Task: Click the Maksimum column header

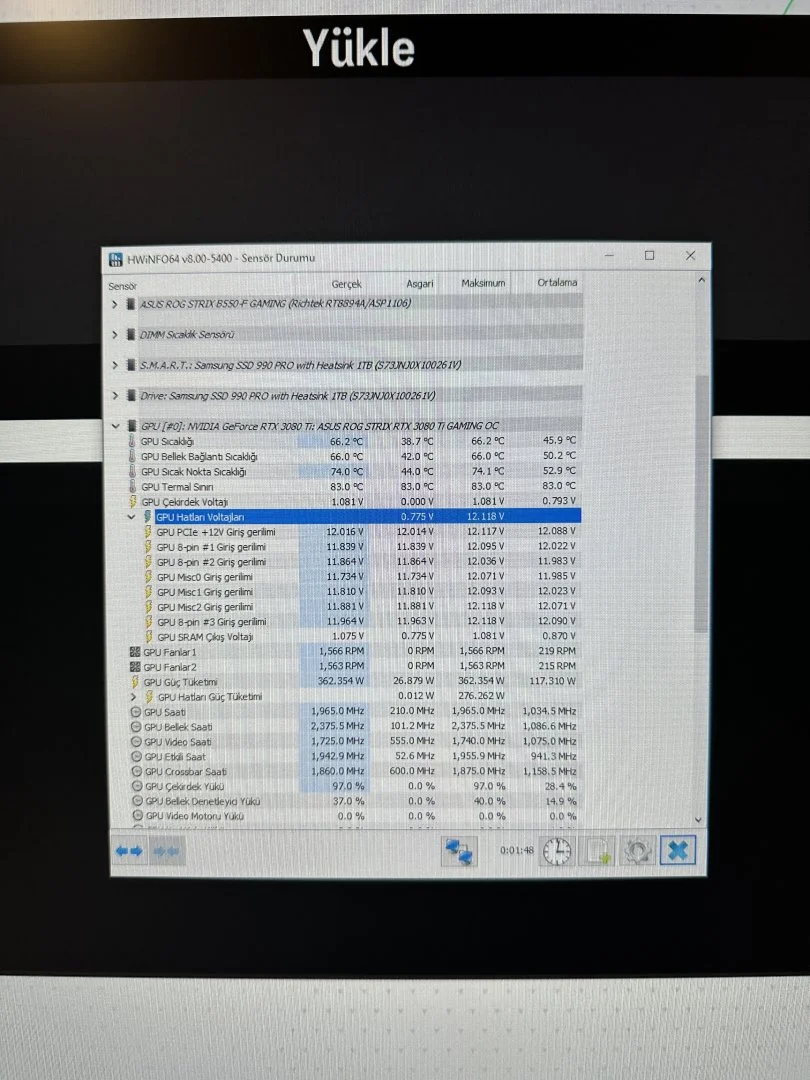Action: [484, 283]
